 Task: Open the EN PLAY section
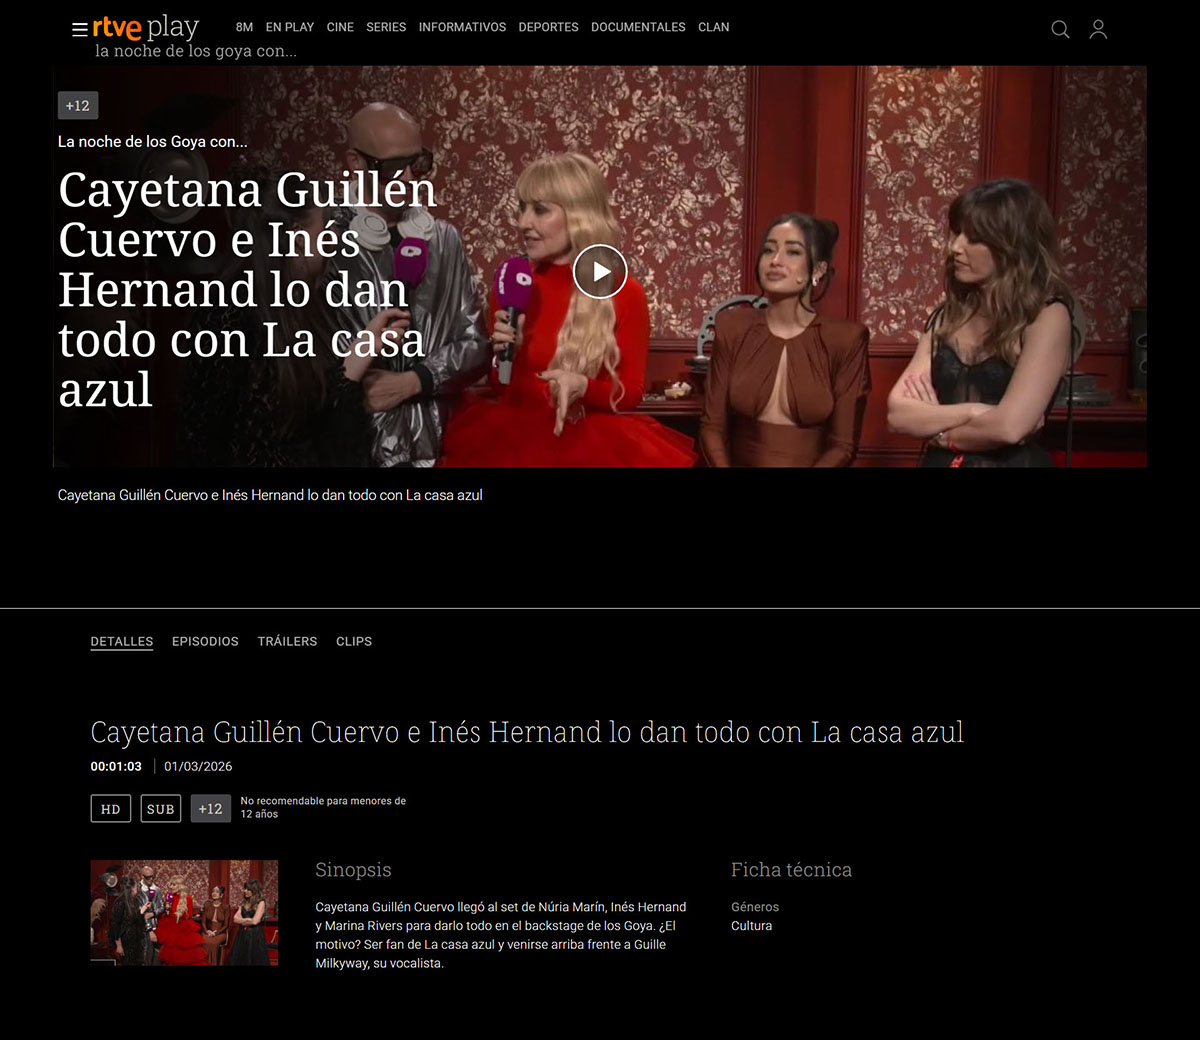click(x=290, y=27)
